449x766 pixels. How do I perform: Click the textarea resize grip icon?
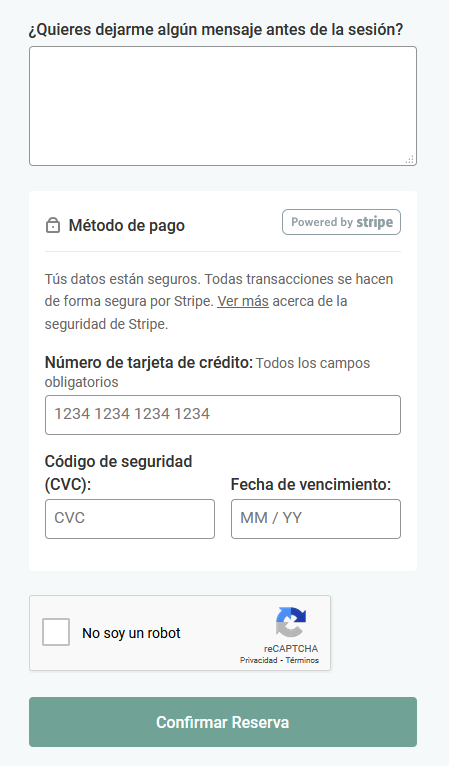(x=410, y=159)
